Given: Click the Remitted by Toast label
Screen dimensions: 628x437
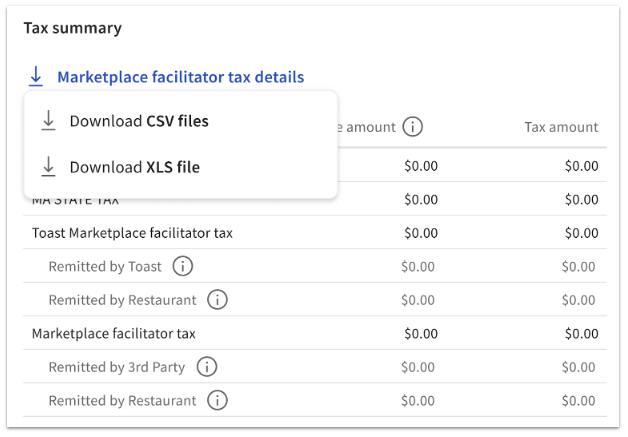Looking at the screenshot, I should pos(104,267).
